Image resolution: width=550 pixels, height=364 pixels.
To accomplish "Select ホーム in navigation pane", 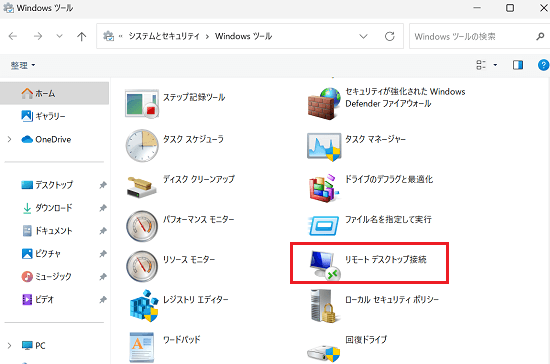I will (54, 93).
